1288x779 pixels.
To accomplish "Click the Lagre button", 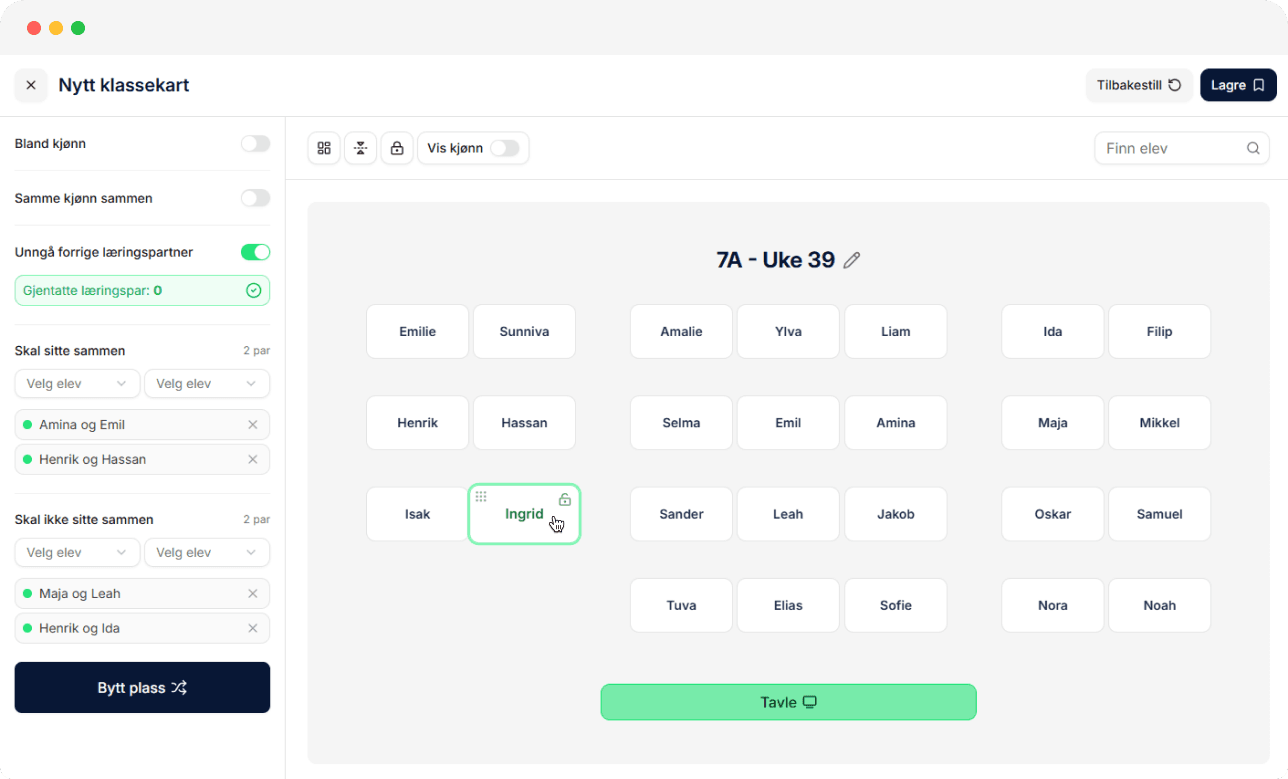I will [x=1238, y=85].
